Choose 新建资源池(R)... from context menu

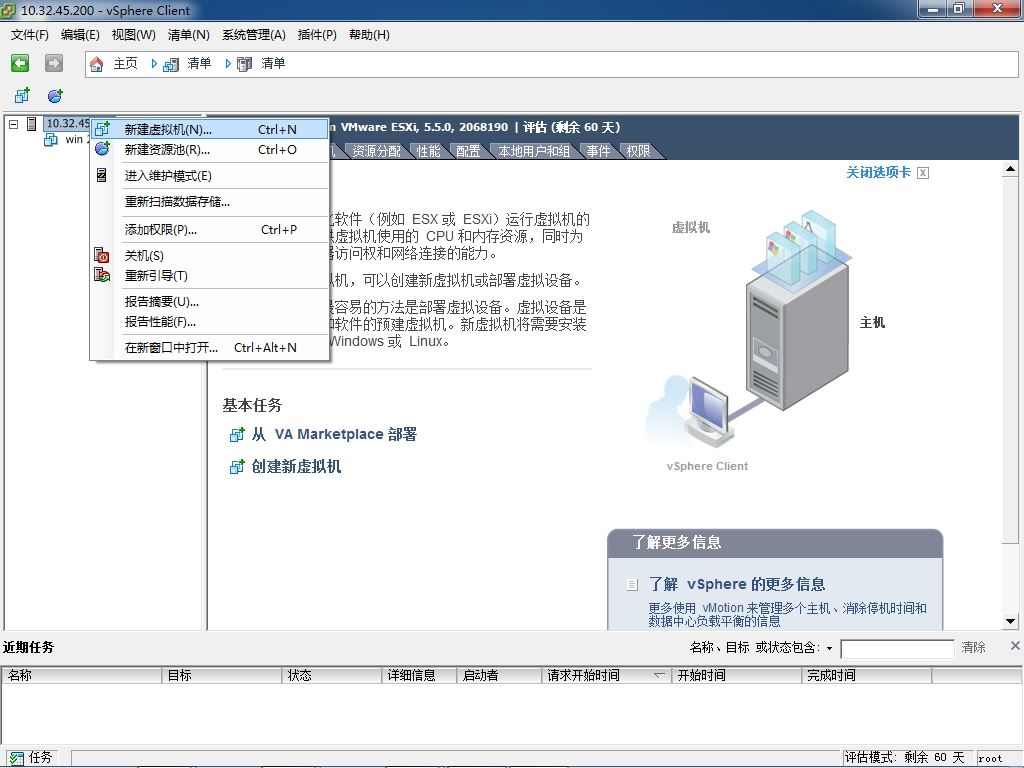[x=209, y=150]
